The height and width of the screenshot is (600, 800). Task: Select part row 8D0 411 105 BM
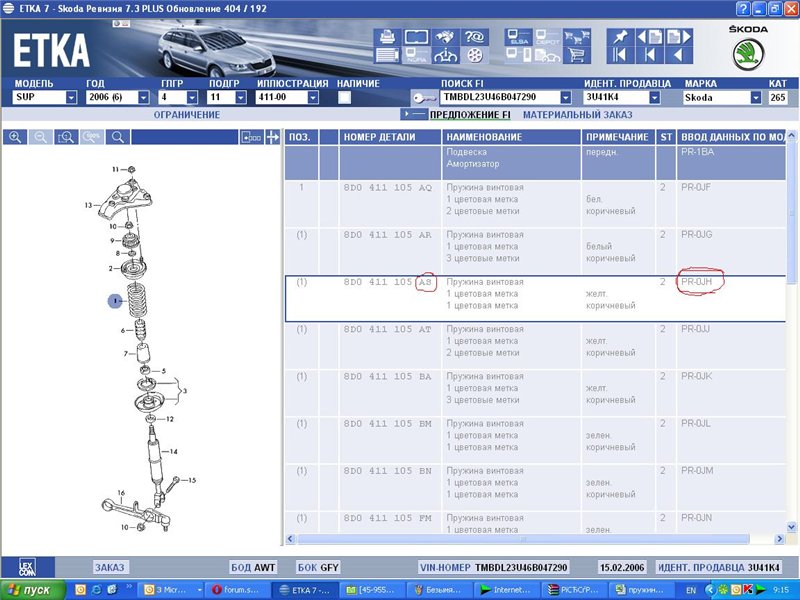click(535, 440)
